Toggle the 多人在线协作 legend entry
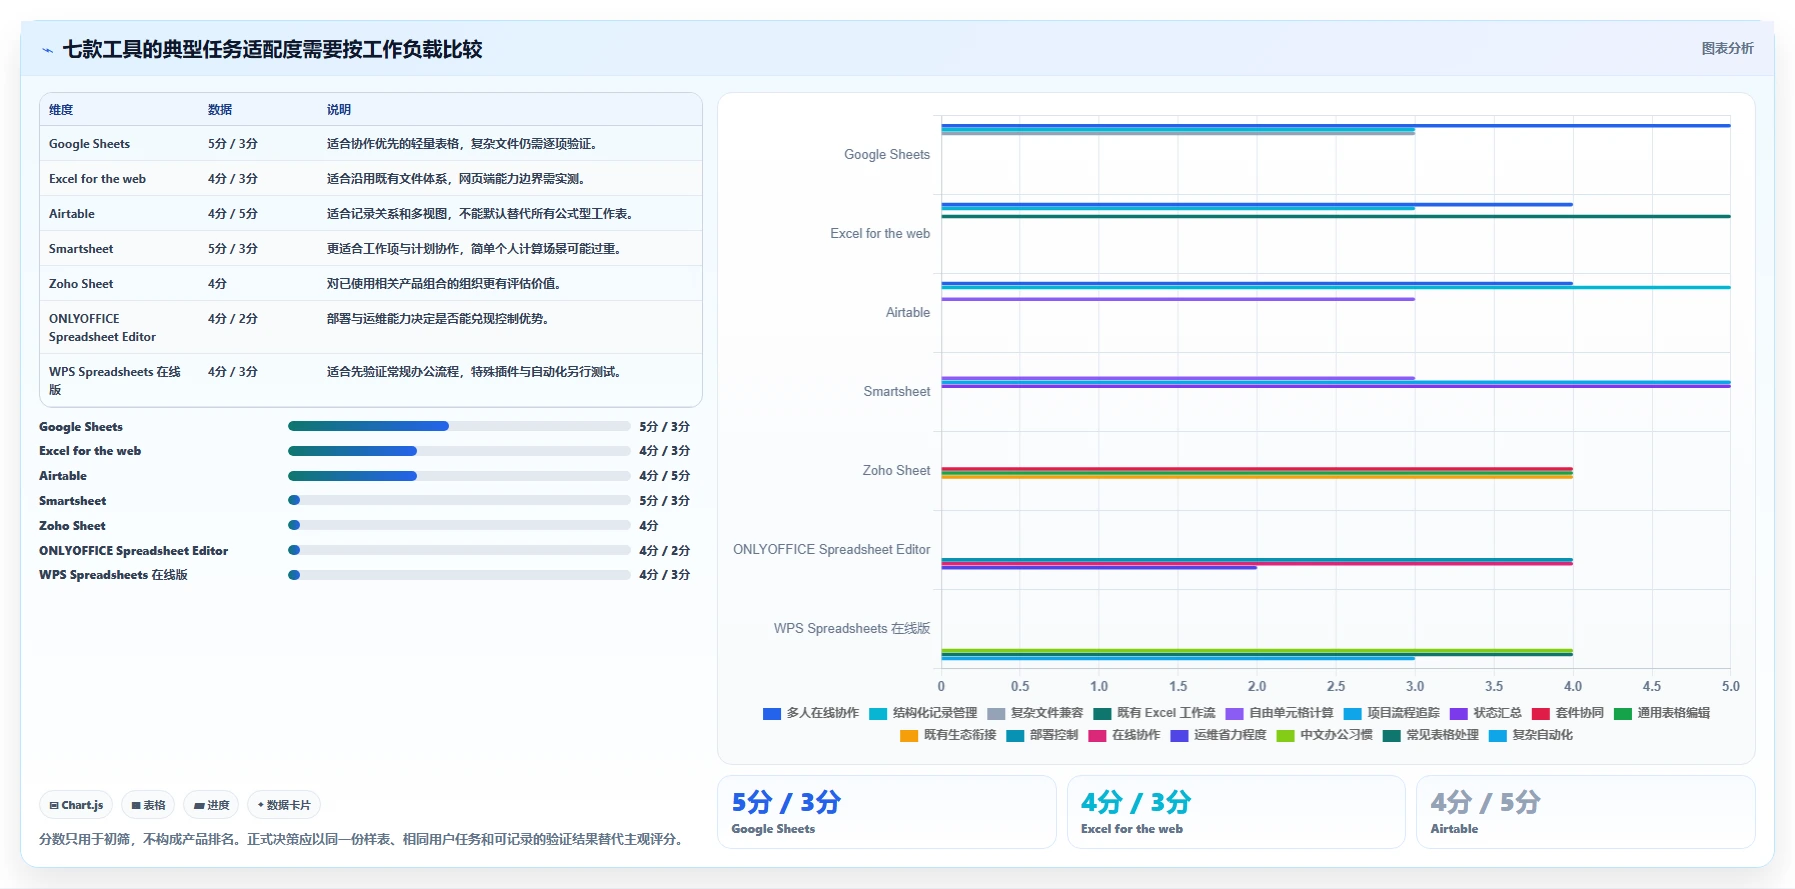The image size is (1795, 889). pyautogui.click(x=811, y=713)
